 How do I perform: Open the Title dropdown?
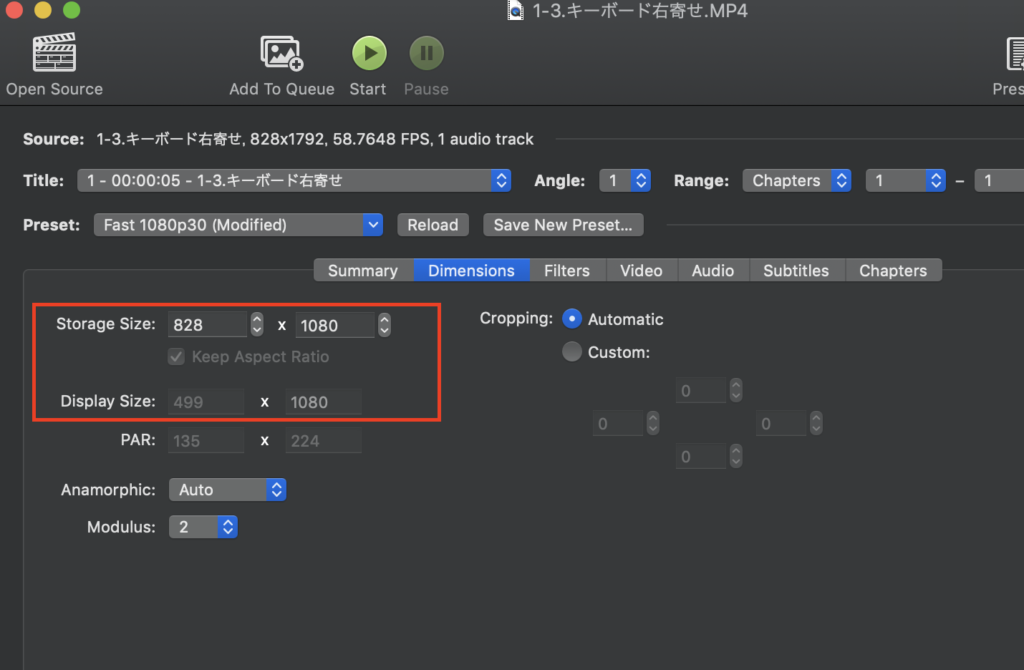[294, 180]
